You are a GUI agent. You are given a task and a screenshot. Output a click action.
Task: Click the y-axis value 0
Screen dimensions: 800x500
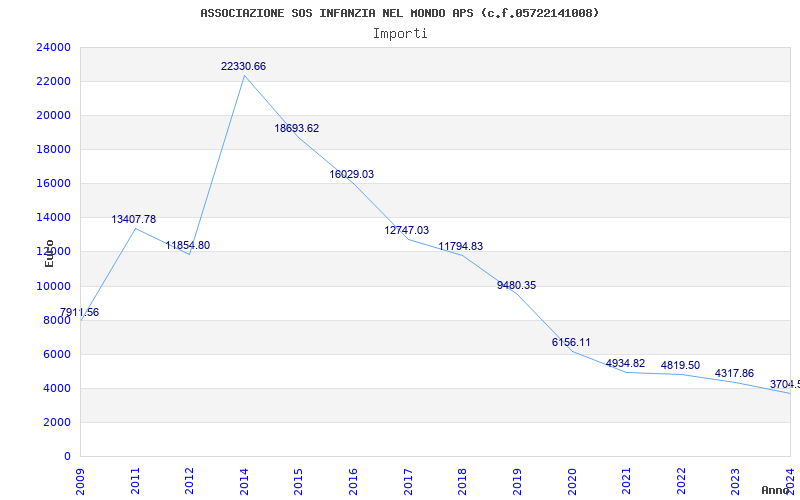point(67,457)
